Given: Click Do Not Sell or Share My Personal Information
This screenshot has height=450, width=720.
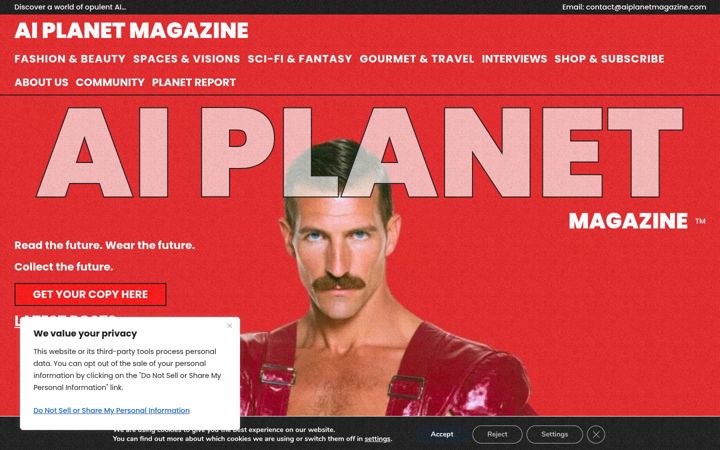Looking at the screenshot, I should click(112, 411).
